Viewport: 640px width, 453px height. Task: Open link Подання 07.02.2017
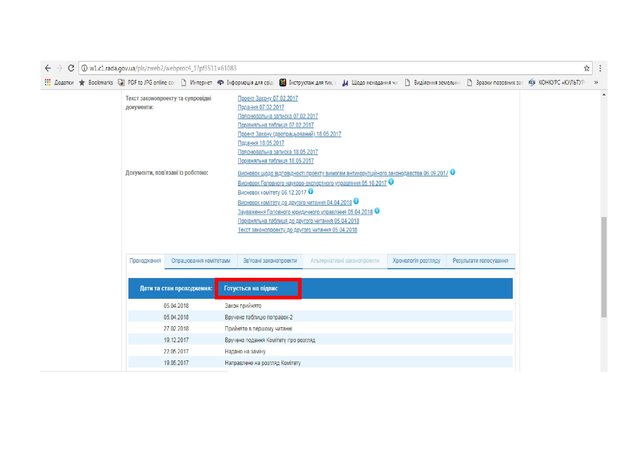[261, 107]
